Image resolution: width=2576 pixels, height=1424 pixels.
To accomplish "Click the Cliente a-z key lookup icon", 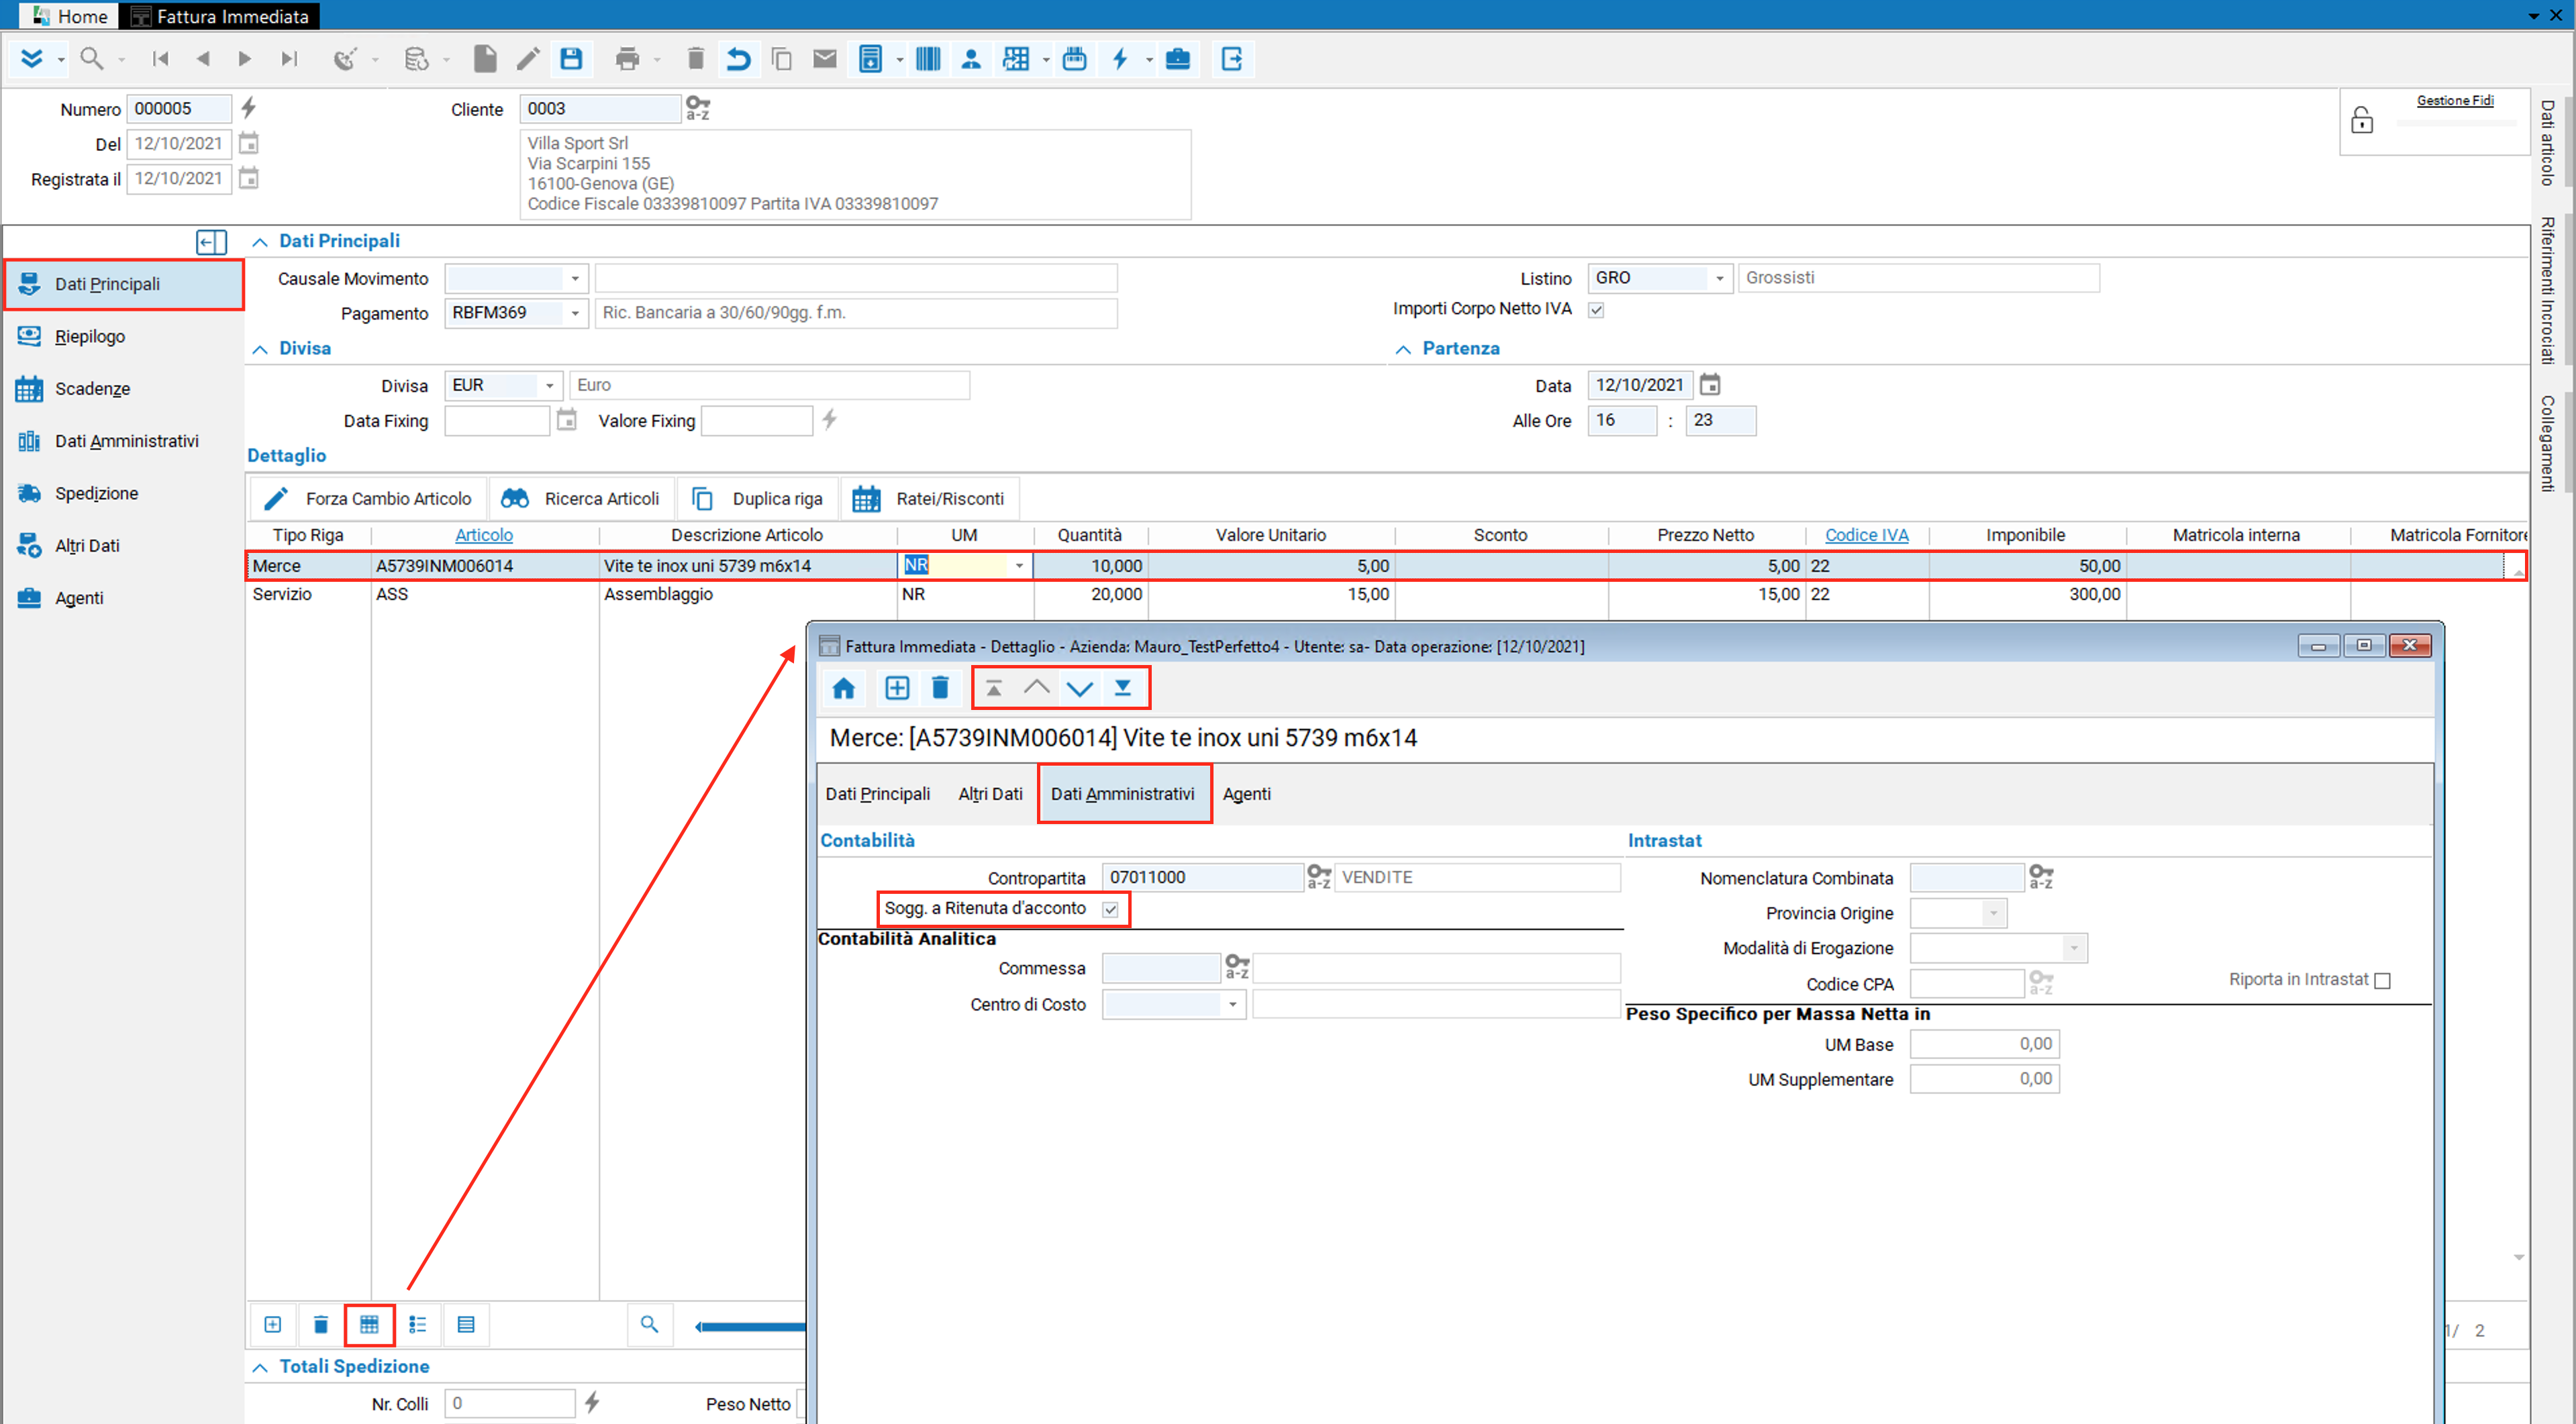I will point(697,108).
